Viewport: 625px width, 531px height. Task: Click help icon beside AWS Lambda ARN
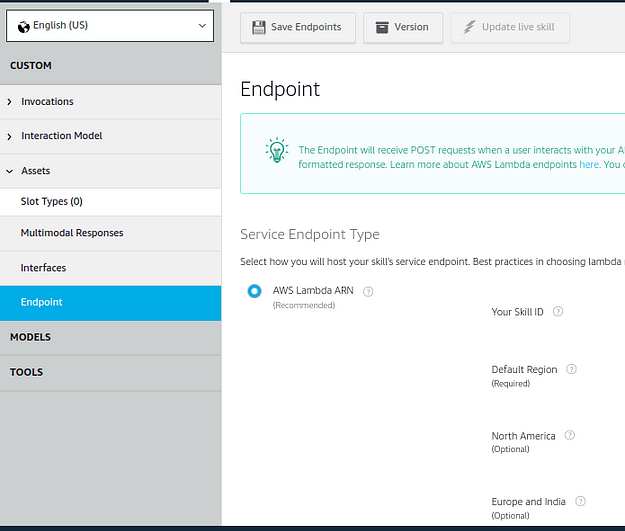[368, 292]
